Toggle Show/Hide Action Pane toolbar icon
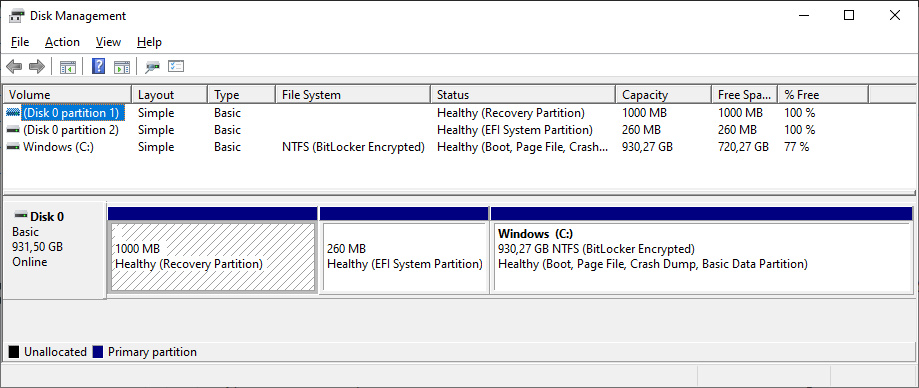The image size is (919, 388). 121,67
